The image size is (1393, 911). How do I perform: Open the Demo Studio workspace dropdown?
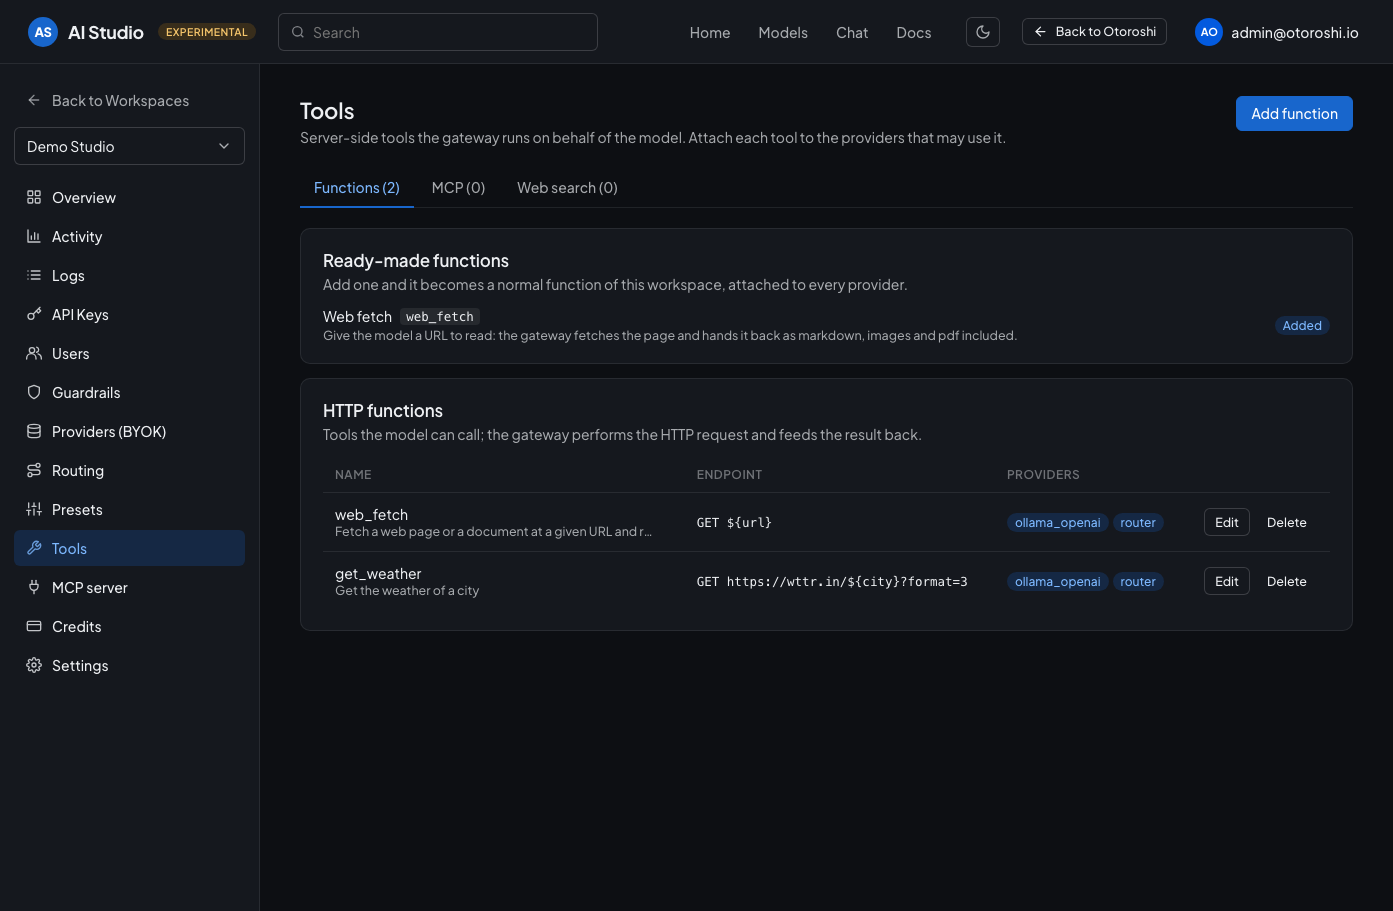(x=129, y=146)
